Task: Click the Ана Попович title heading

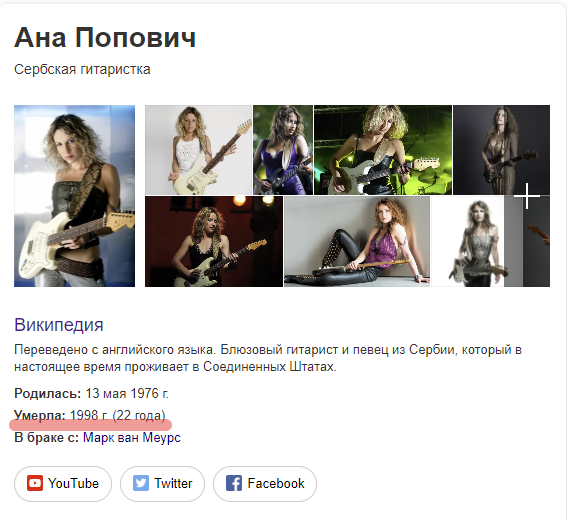Action: pos(105,38)
